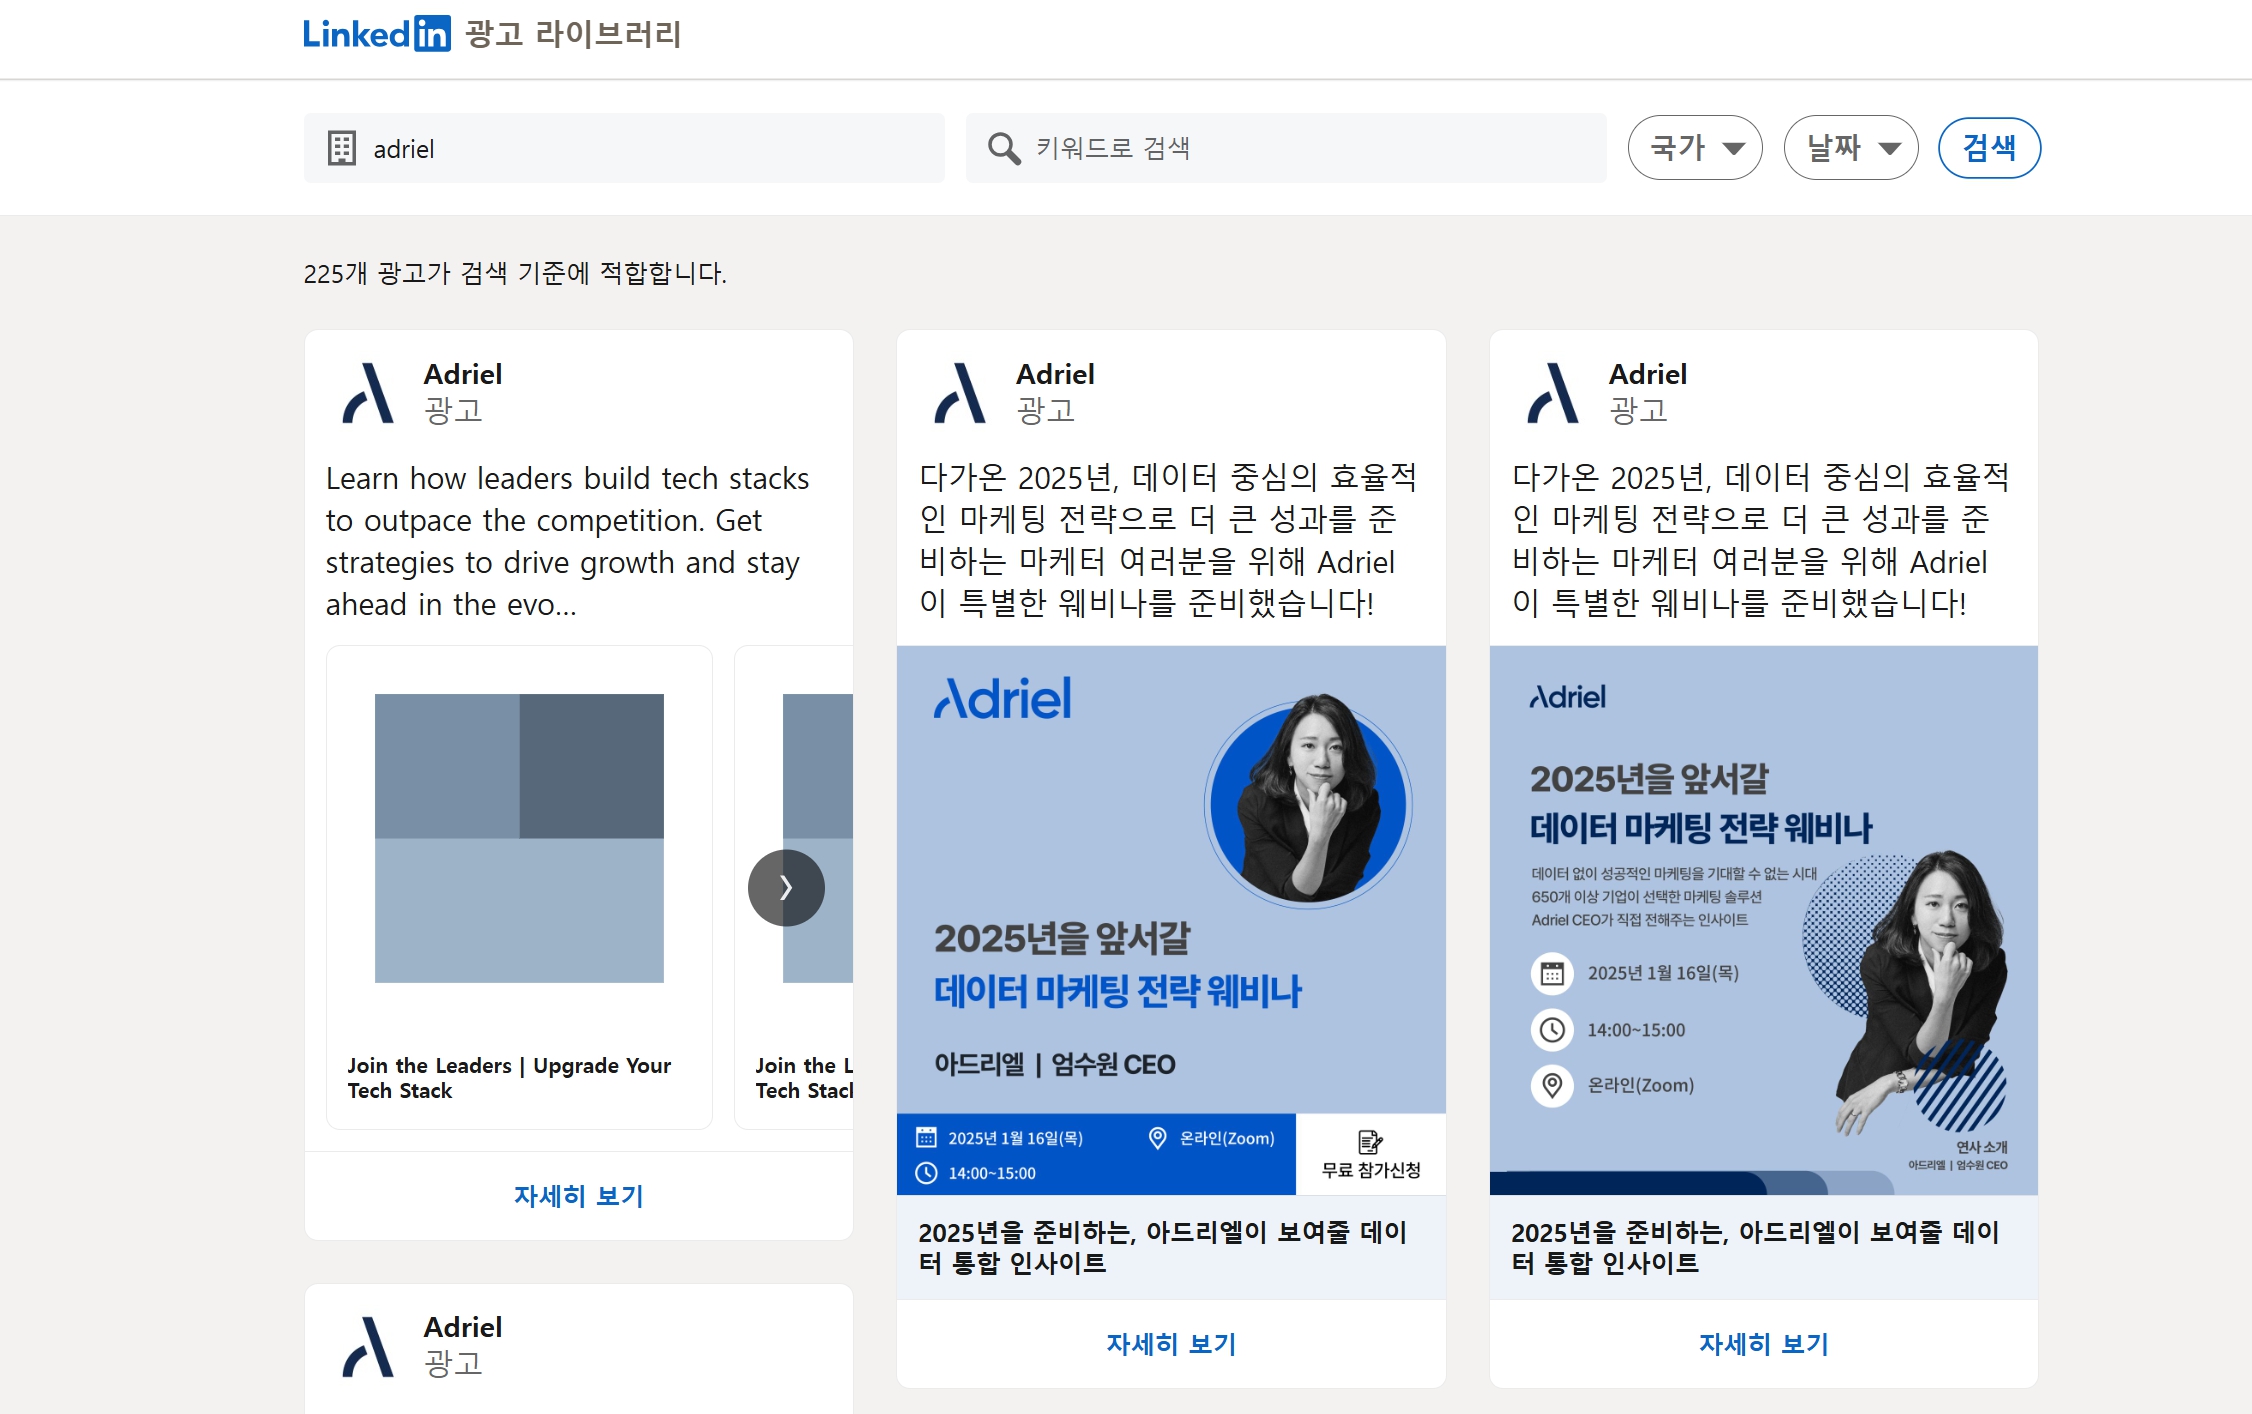Open 자세히 보기 on the first ad
The width and height of the screenshot is (2252, 1414).
[578, 1196]
